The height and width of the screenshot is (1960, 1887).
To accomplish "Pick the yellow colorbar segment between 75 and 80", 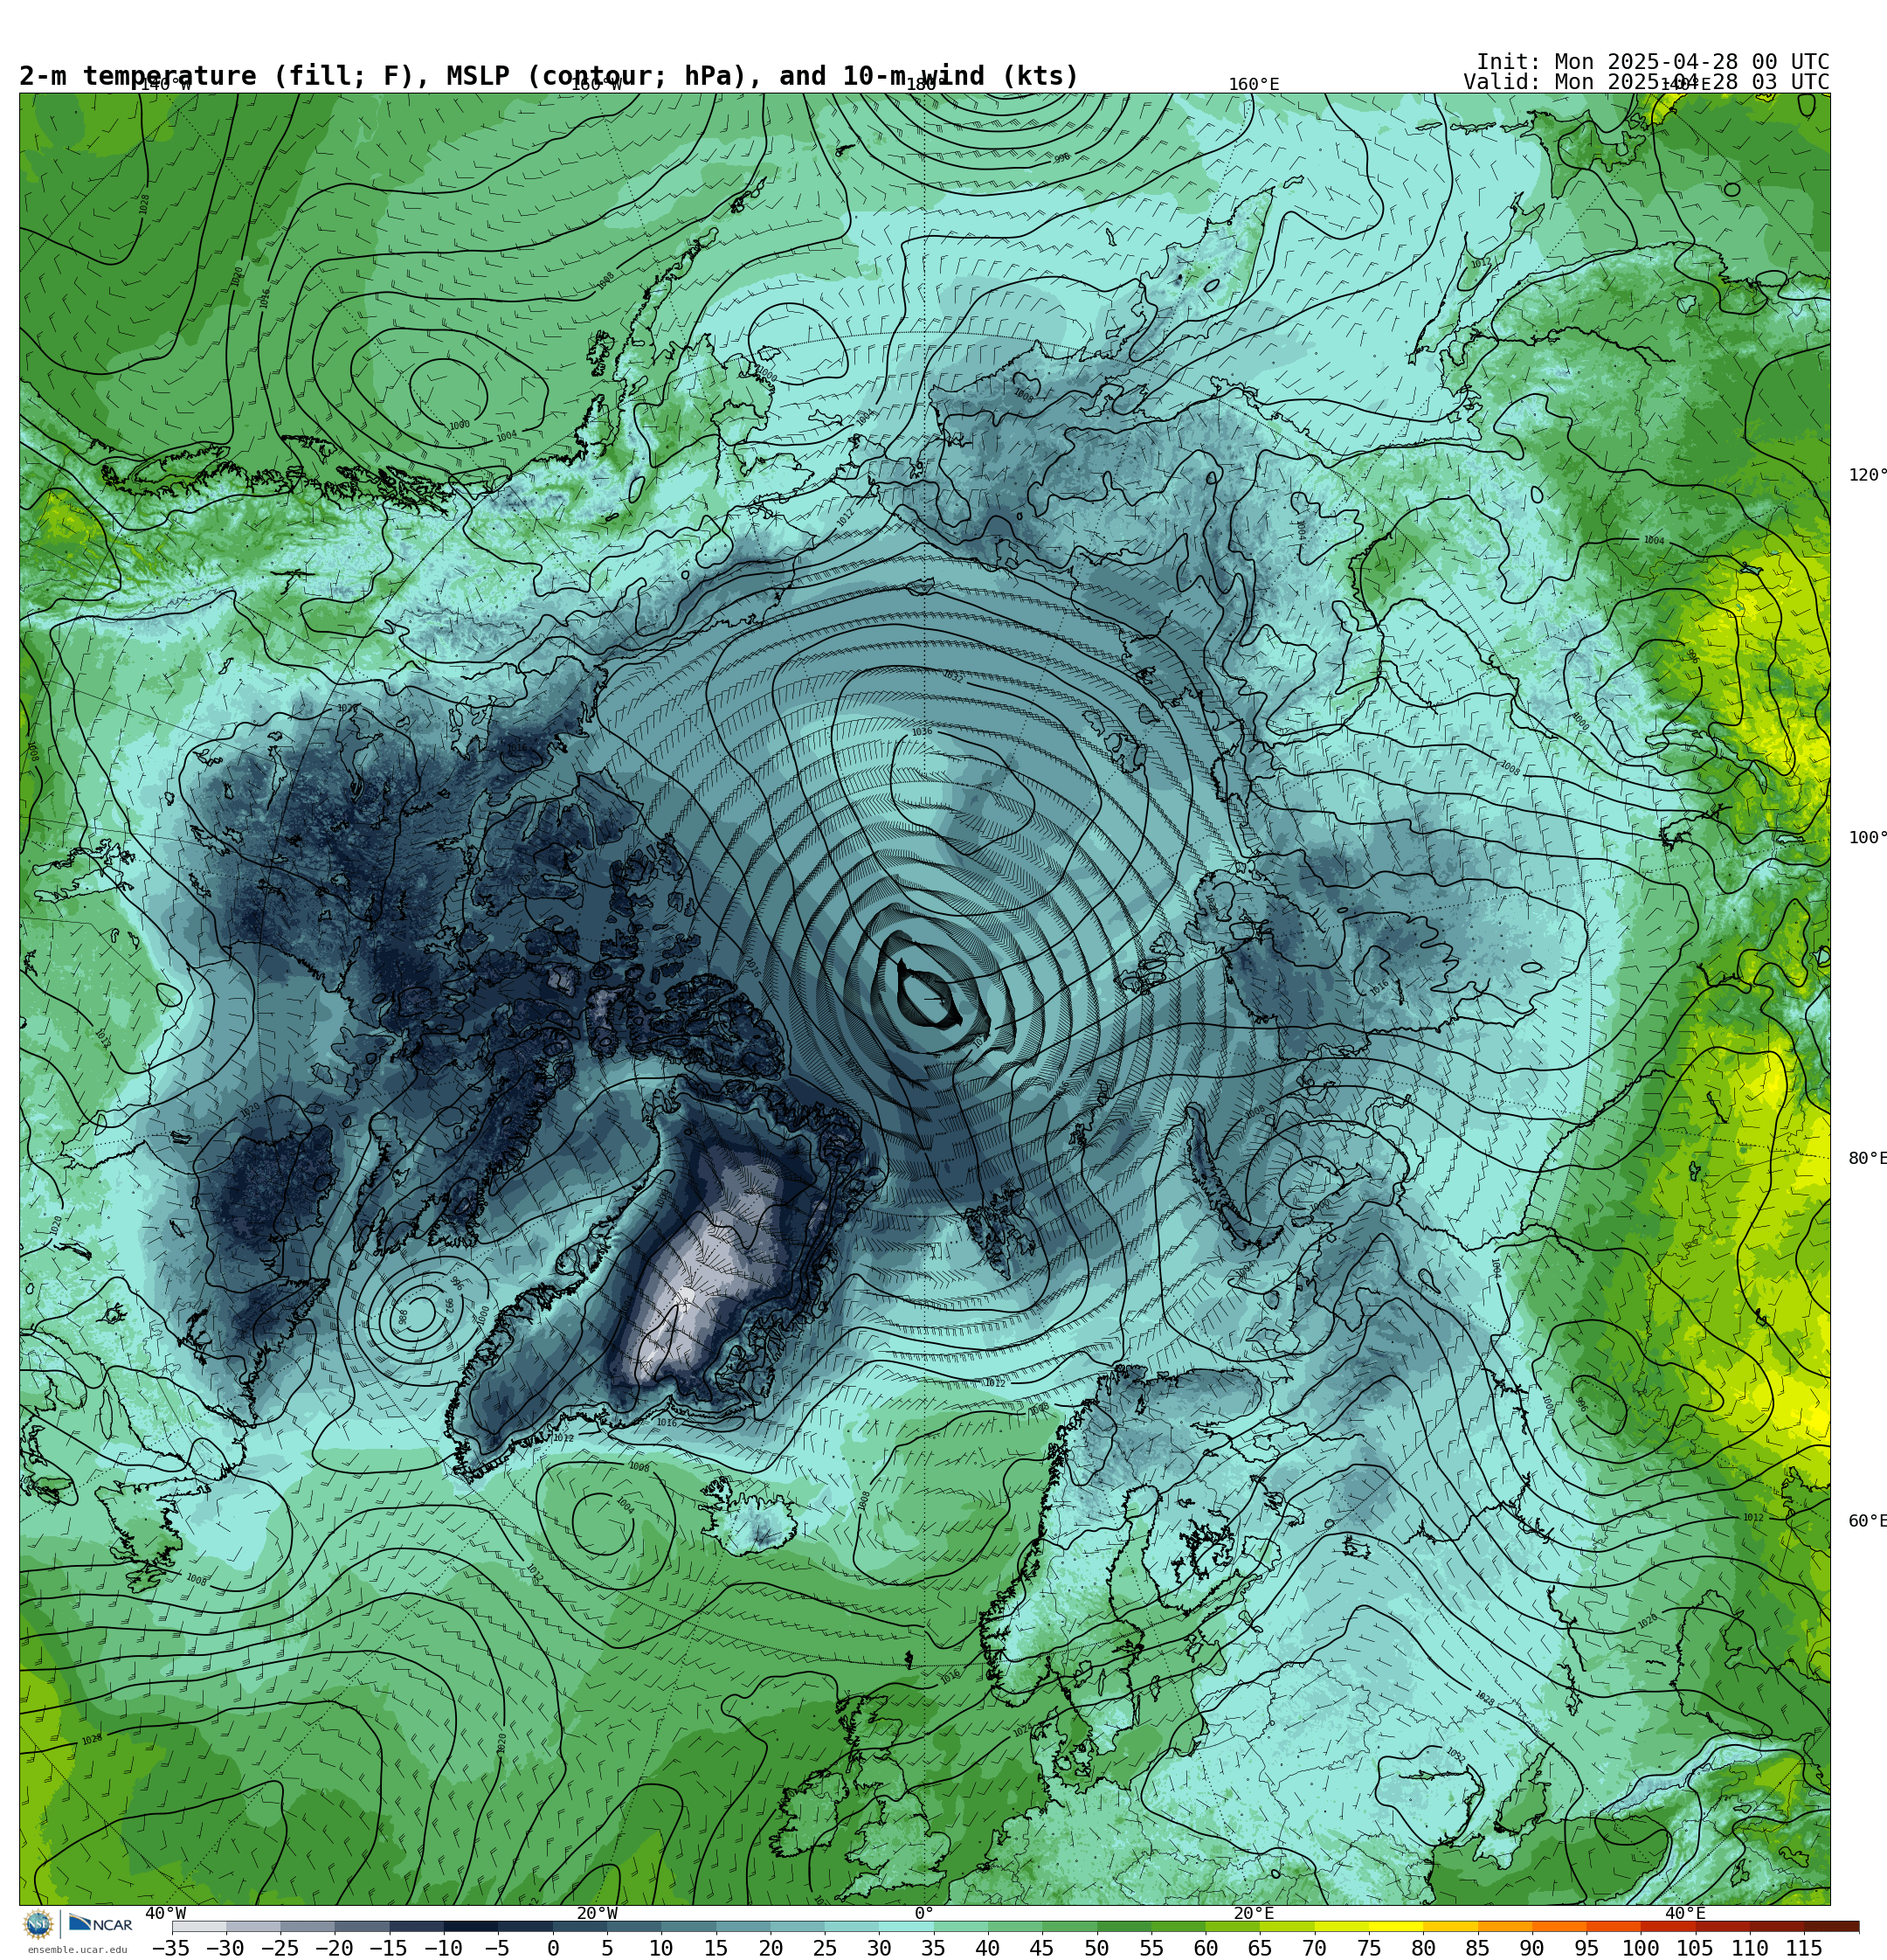I will point(1396,1926).
